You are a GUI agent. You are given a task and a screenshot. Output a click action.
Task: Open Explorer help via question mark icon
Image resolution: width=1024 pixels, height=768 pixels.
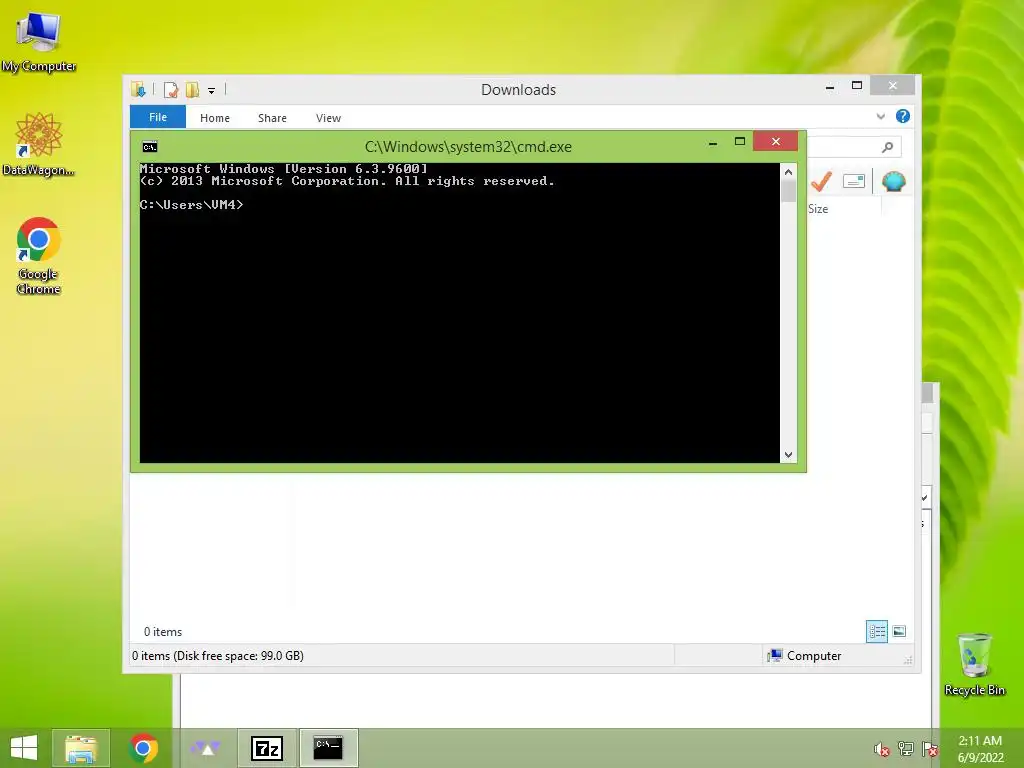click(x=903, y=116)
